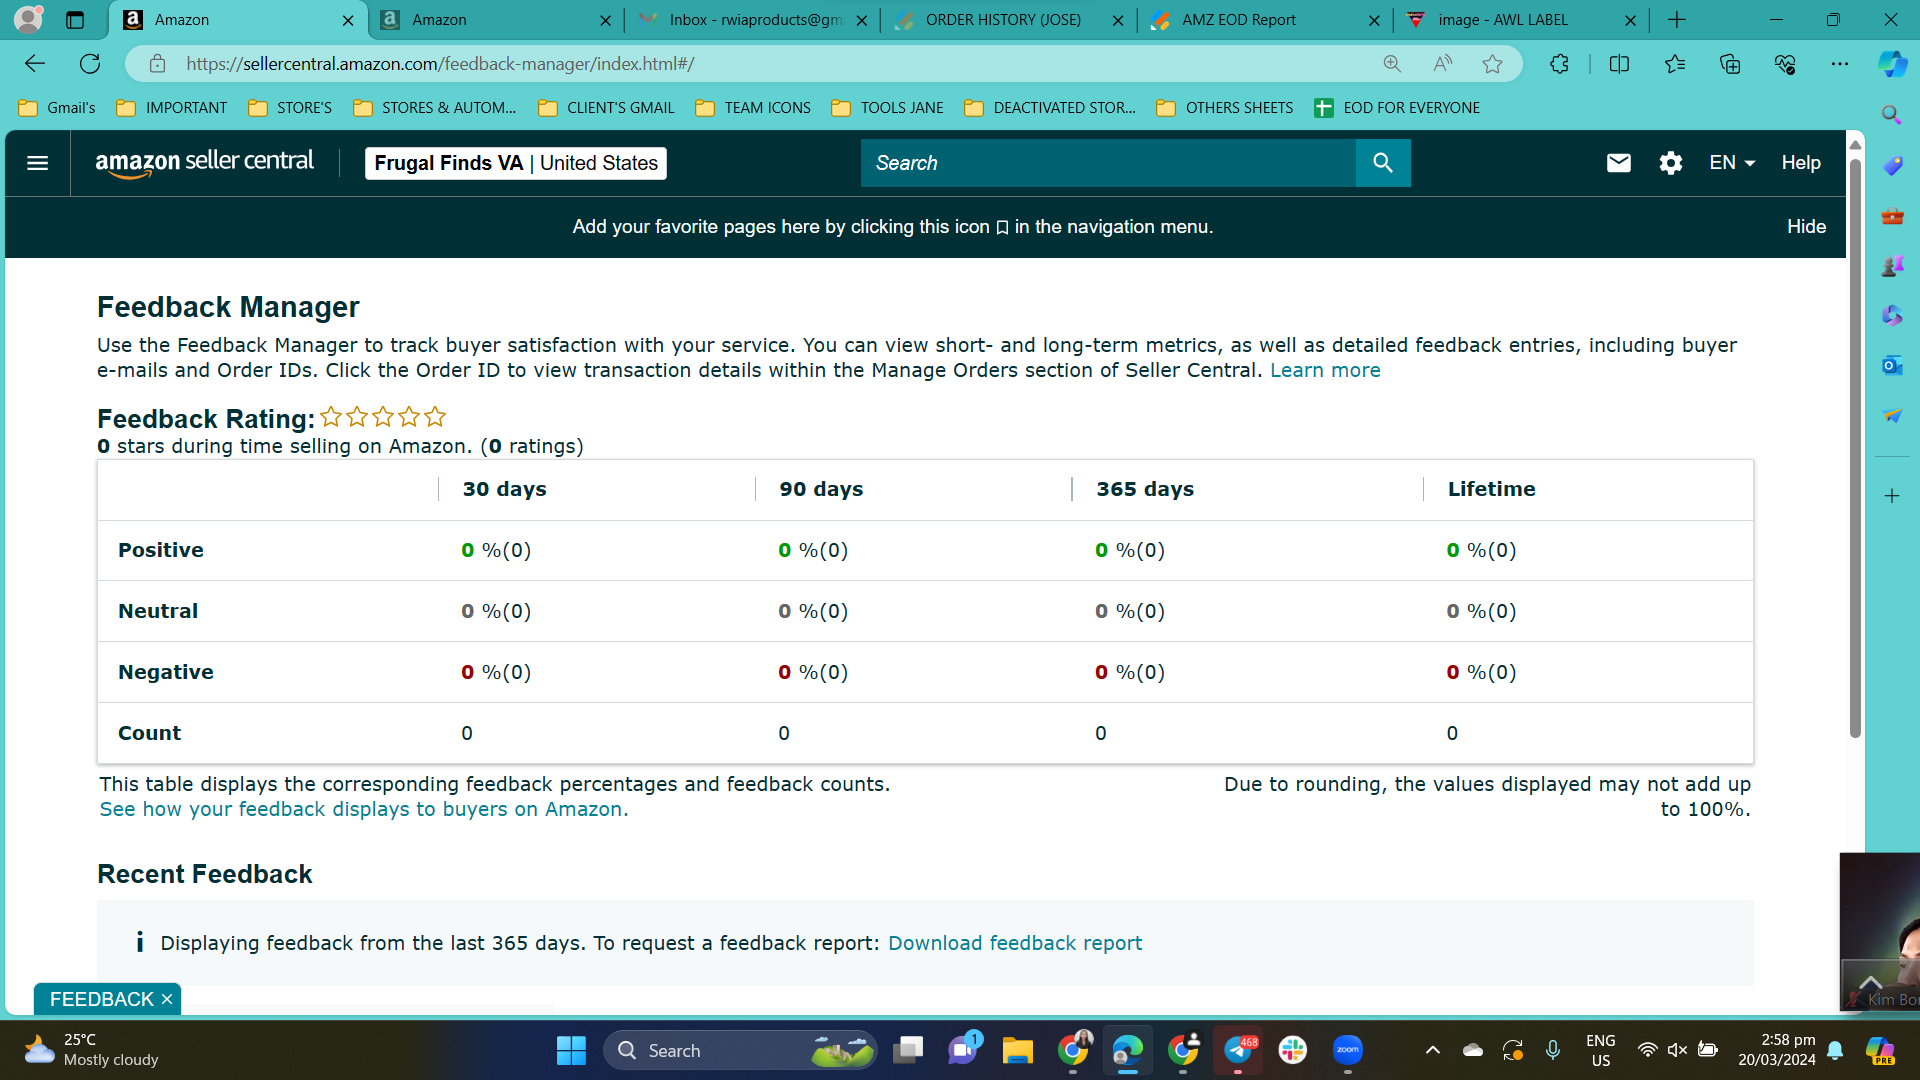1920x1080 pixels.
Task: Click the Frugal Finds VA account switcher
Action: click(516, 163)
